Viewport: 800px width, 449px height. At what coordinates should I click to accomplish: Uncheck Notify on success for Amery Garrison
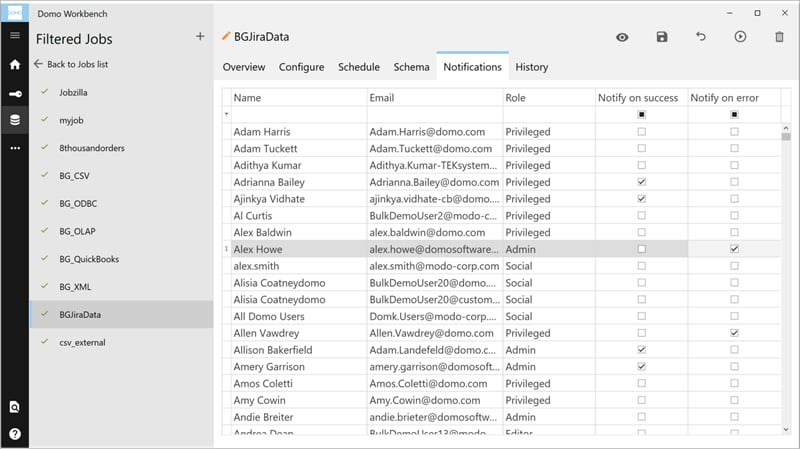(641, 366)
